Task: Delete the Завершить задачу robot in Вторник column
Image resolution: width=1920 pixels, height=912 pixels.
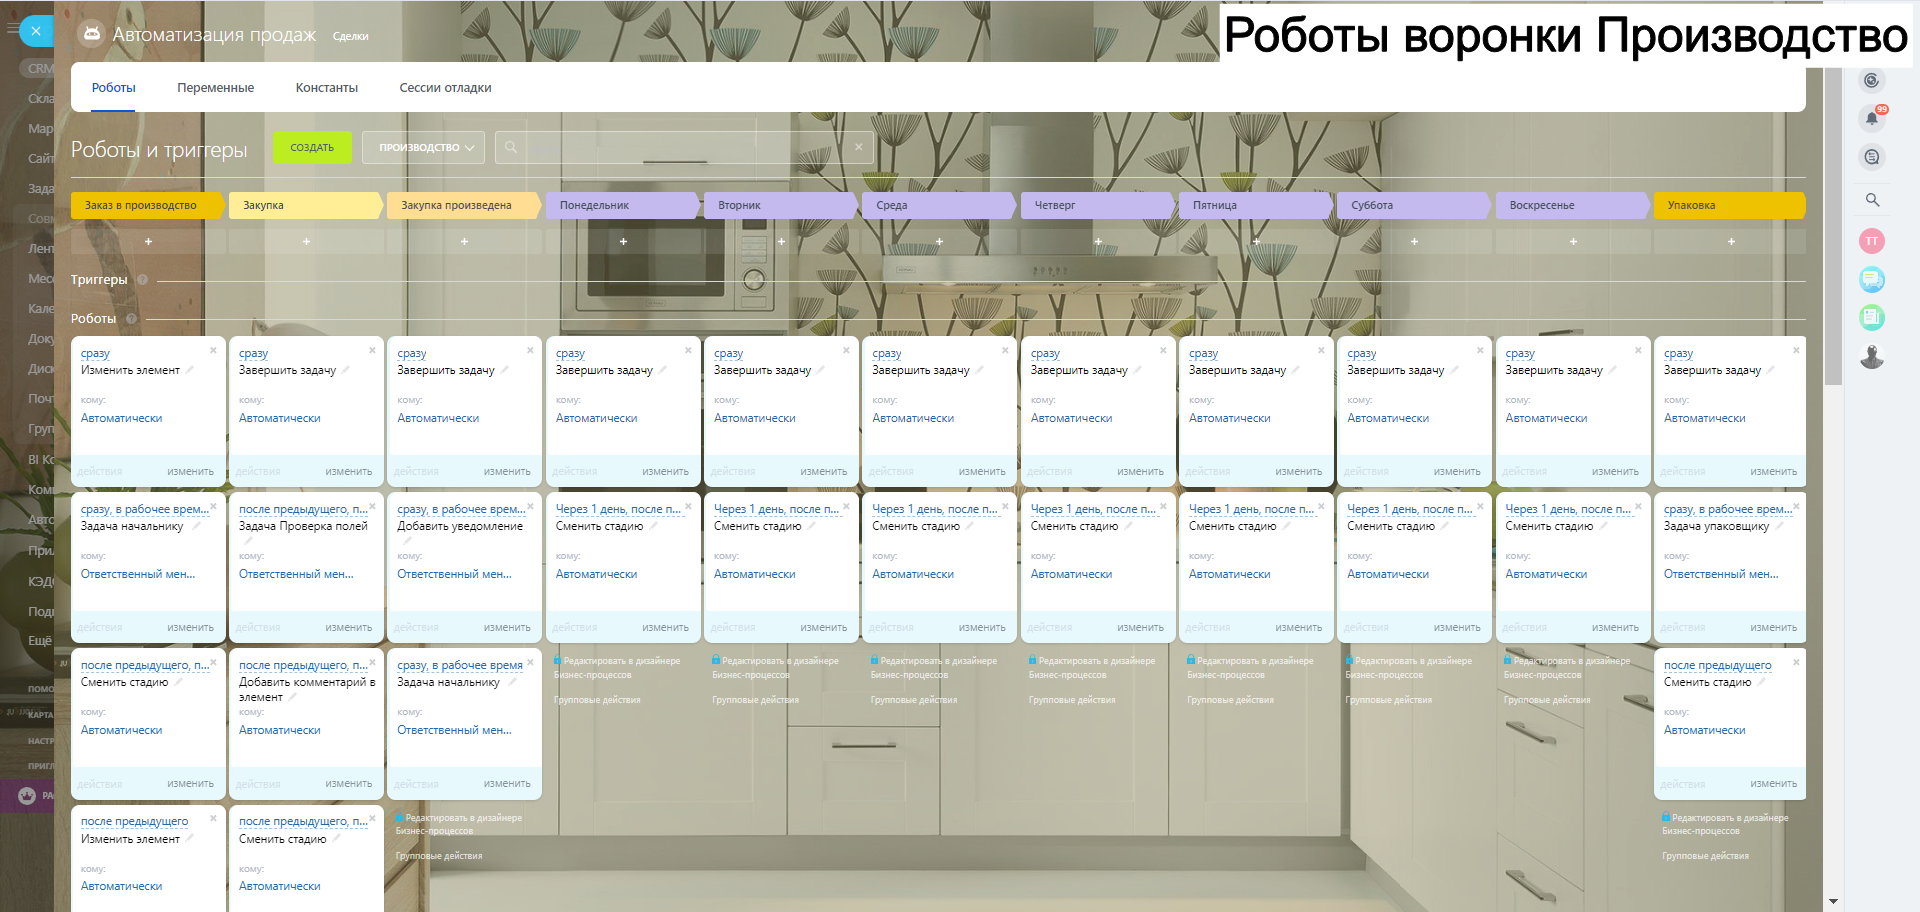Action: [846, 350]
